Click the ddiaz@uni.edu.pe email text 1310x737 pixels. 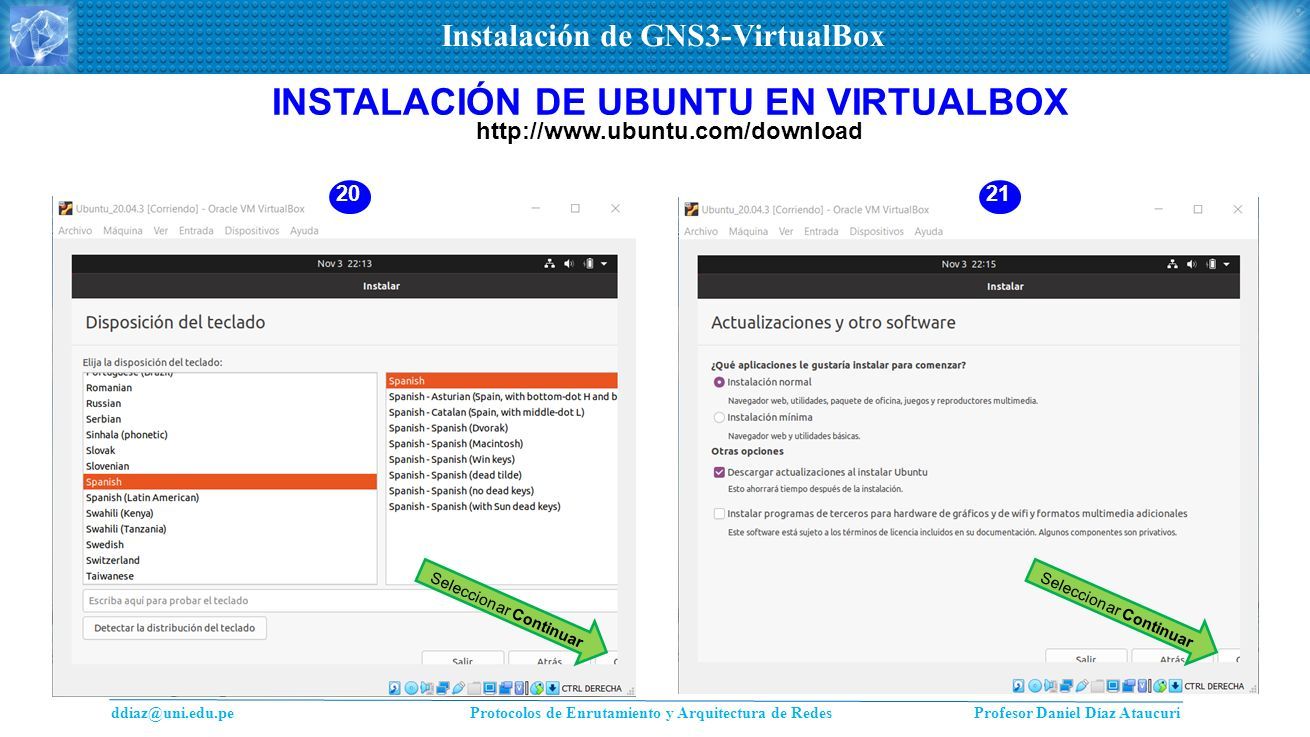172,713
